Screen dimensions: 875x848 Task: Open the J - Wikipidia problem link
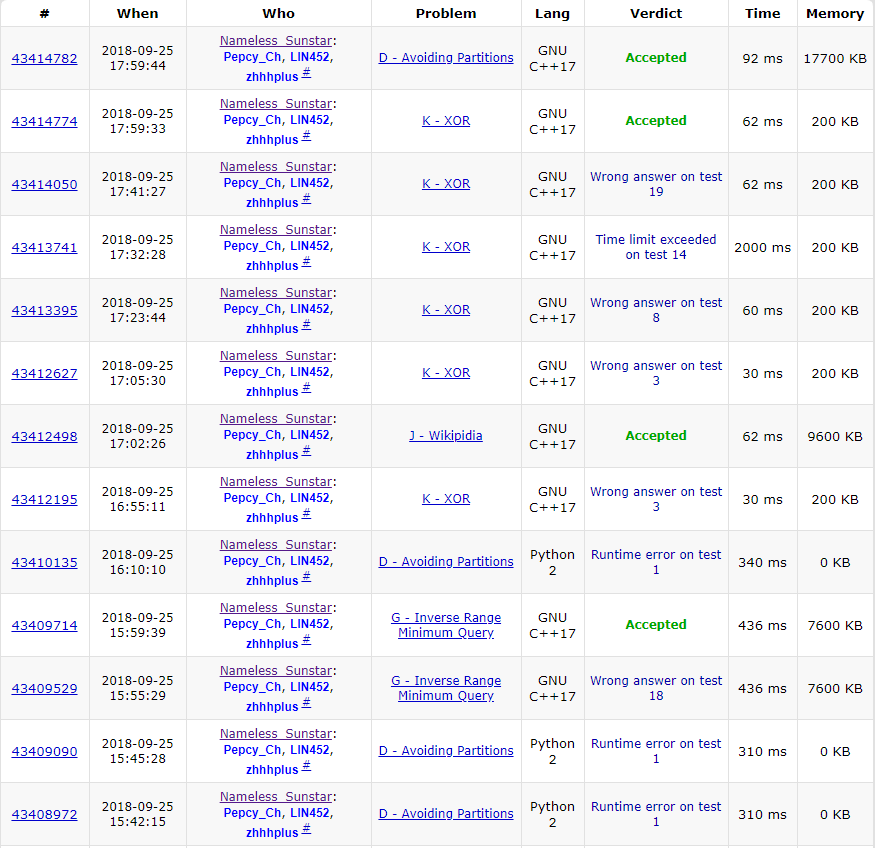point(446,436)
